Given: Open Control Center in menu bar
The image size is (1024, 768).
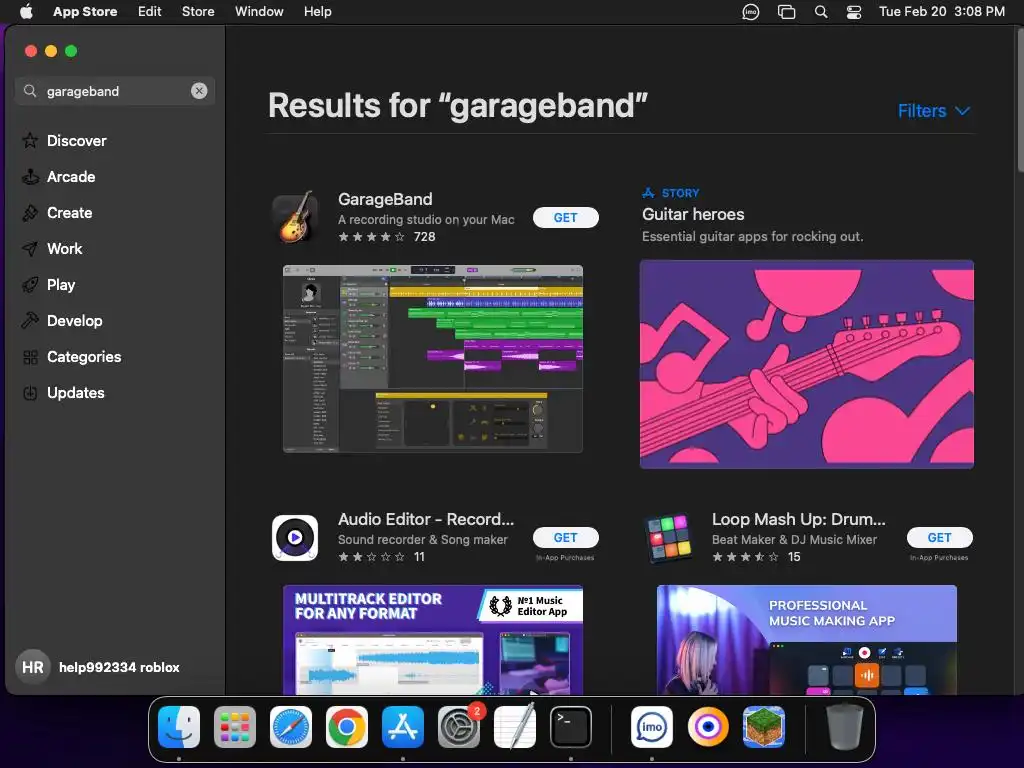Looking at the screenshot, I should pyautogui.click(x=854, y=12).
